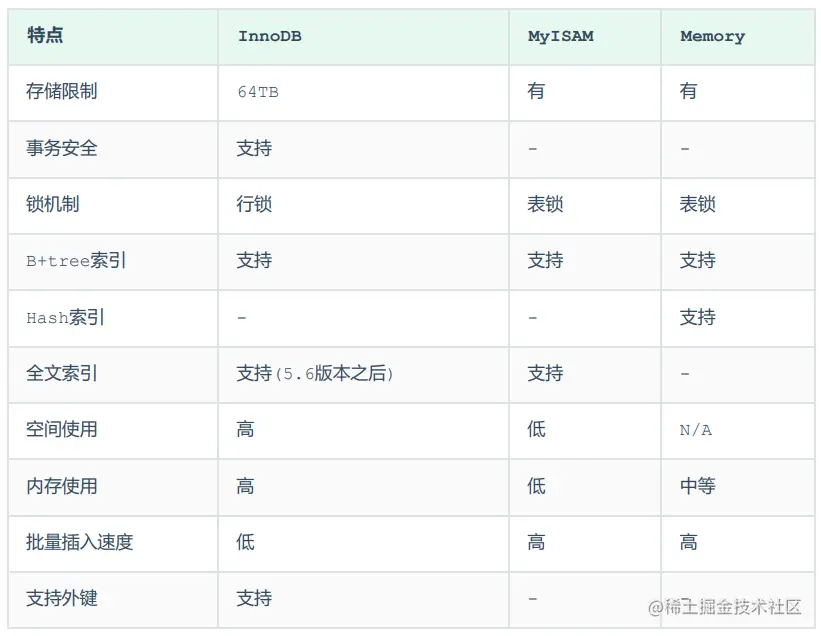Viewport: 821px width, 636px height.
Task: Click the 稀土掘金技术社区 watermark
Action: point(727,606)
